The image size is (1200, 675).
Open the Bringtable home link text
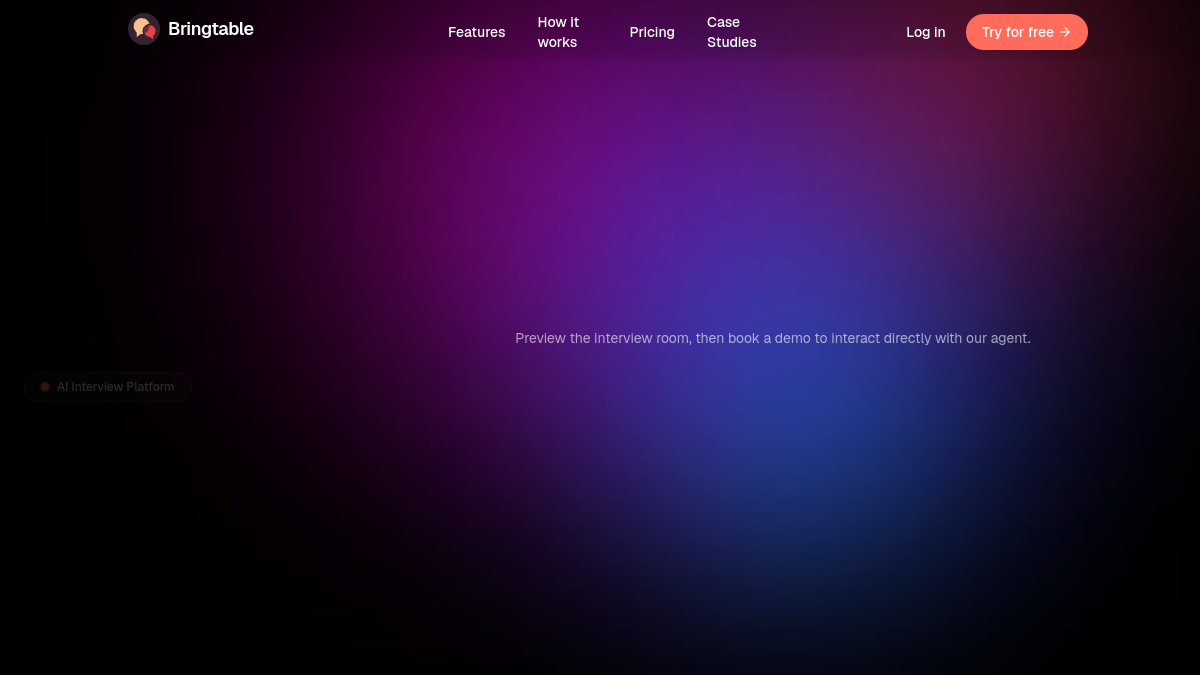click(211, 29)
